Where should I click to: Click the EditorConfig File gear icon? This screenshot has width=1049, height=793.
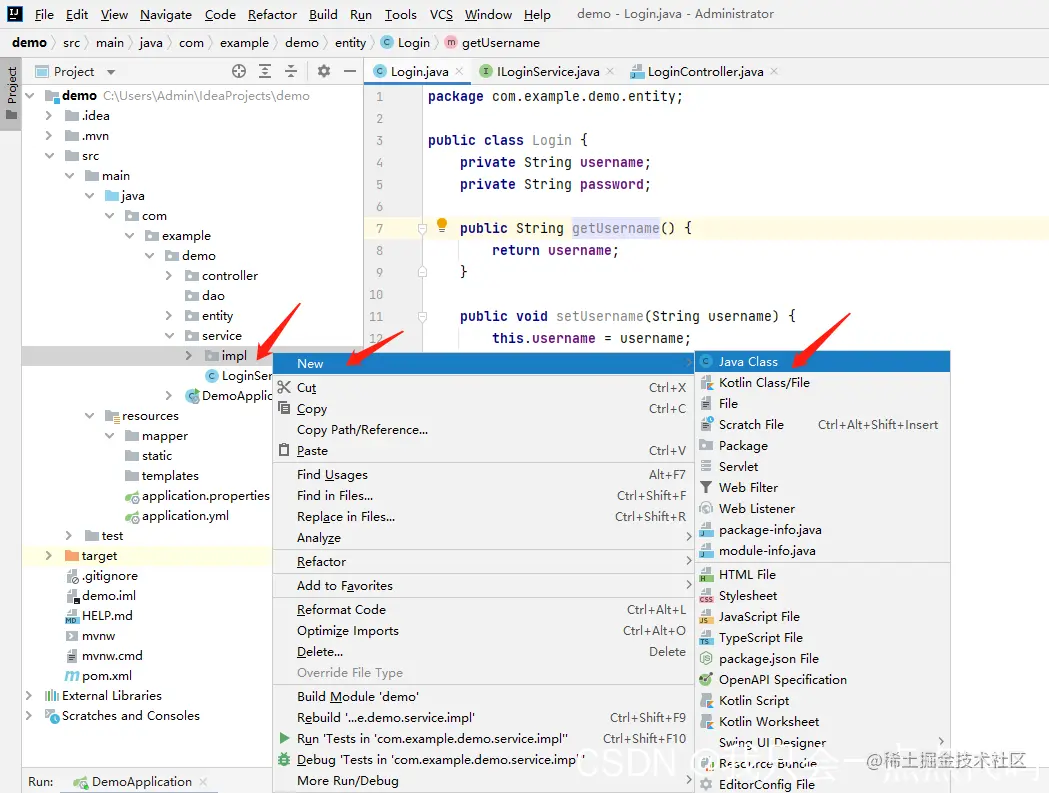pyautogui.click(x=706, y=784)
